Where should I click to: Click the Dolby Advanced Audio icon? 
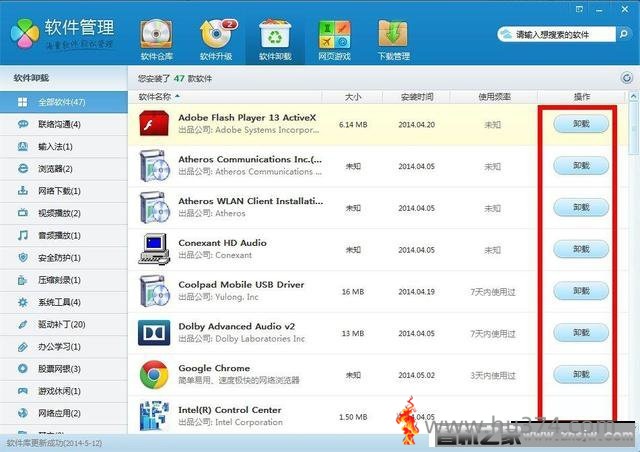(x=154, y=333)
